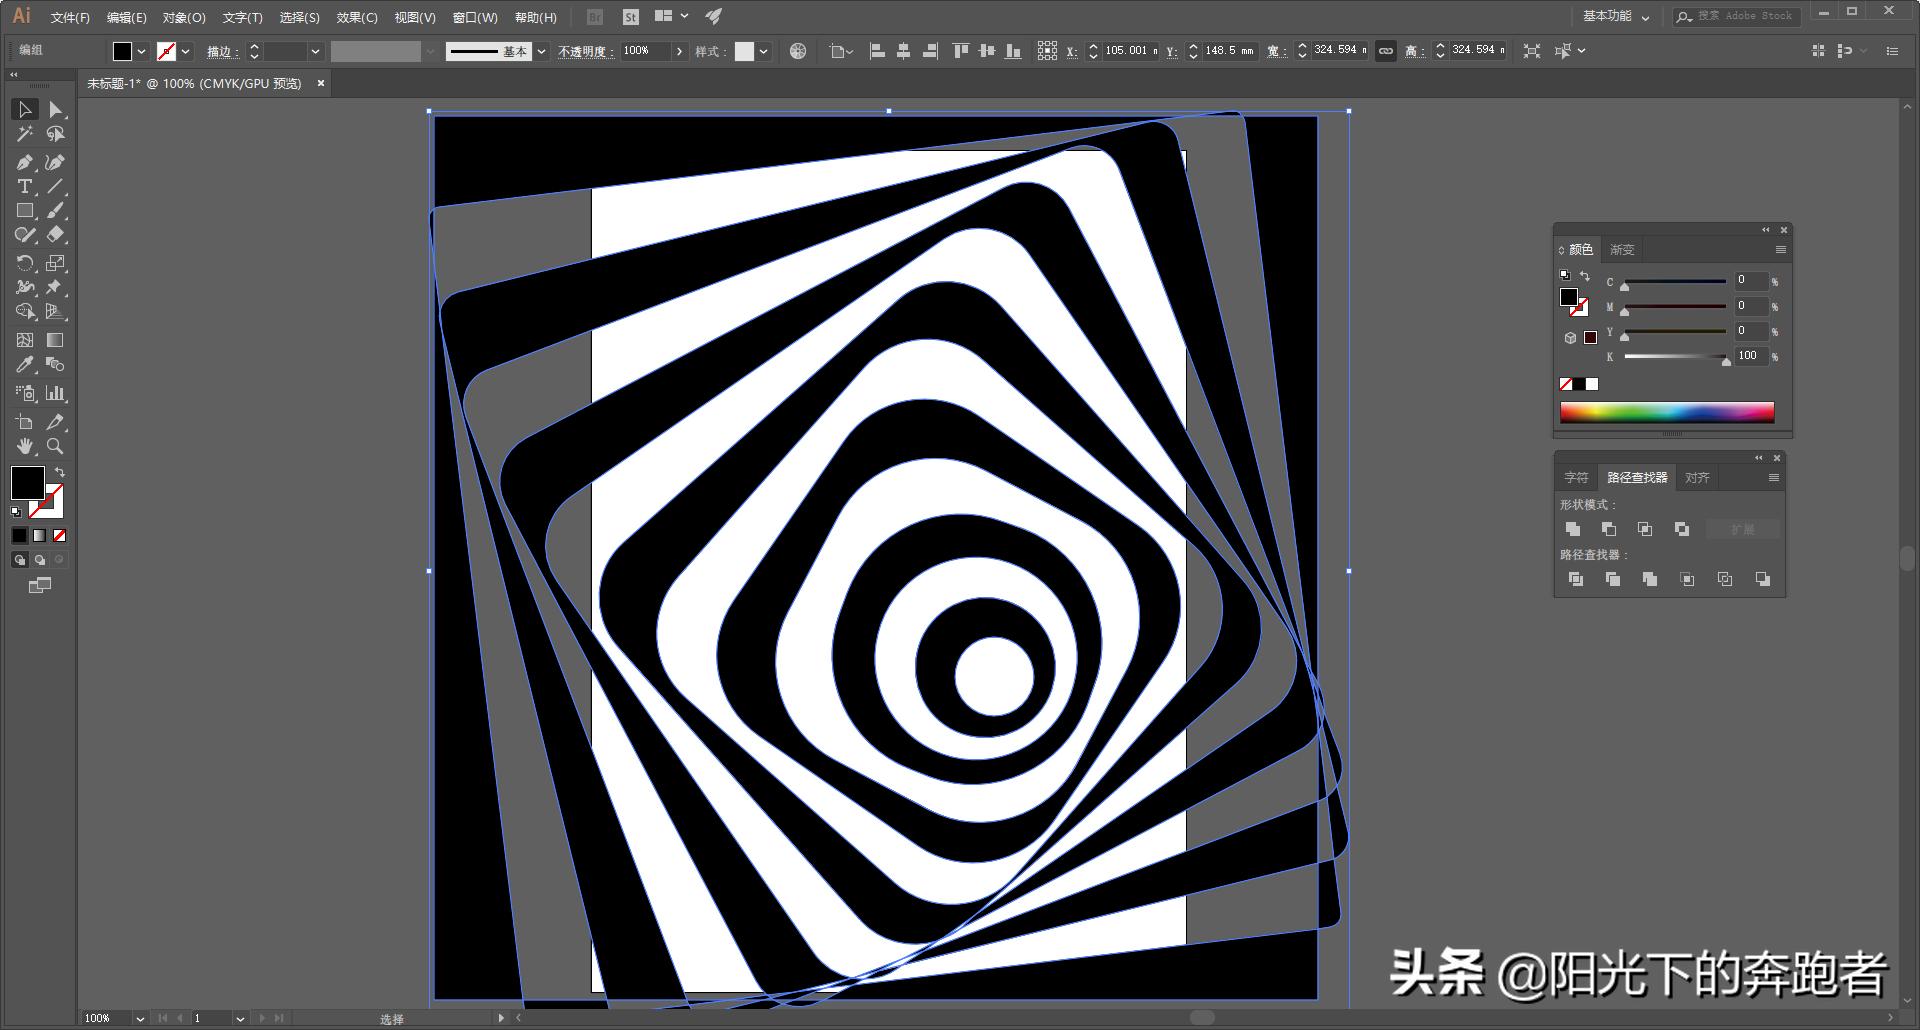Select the Direct Selection tool

pos(57,110)
